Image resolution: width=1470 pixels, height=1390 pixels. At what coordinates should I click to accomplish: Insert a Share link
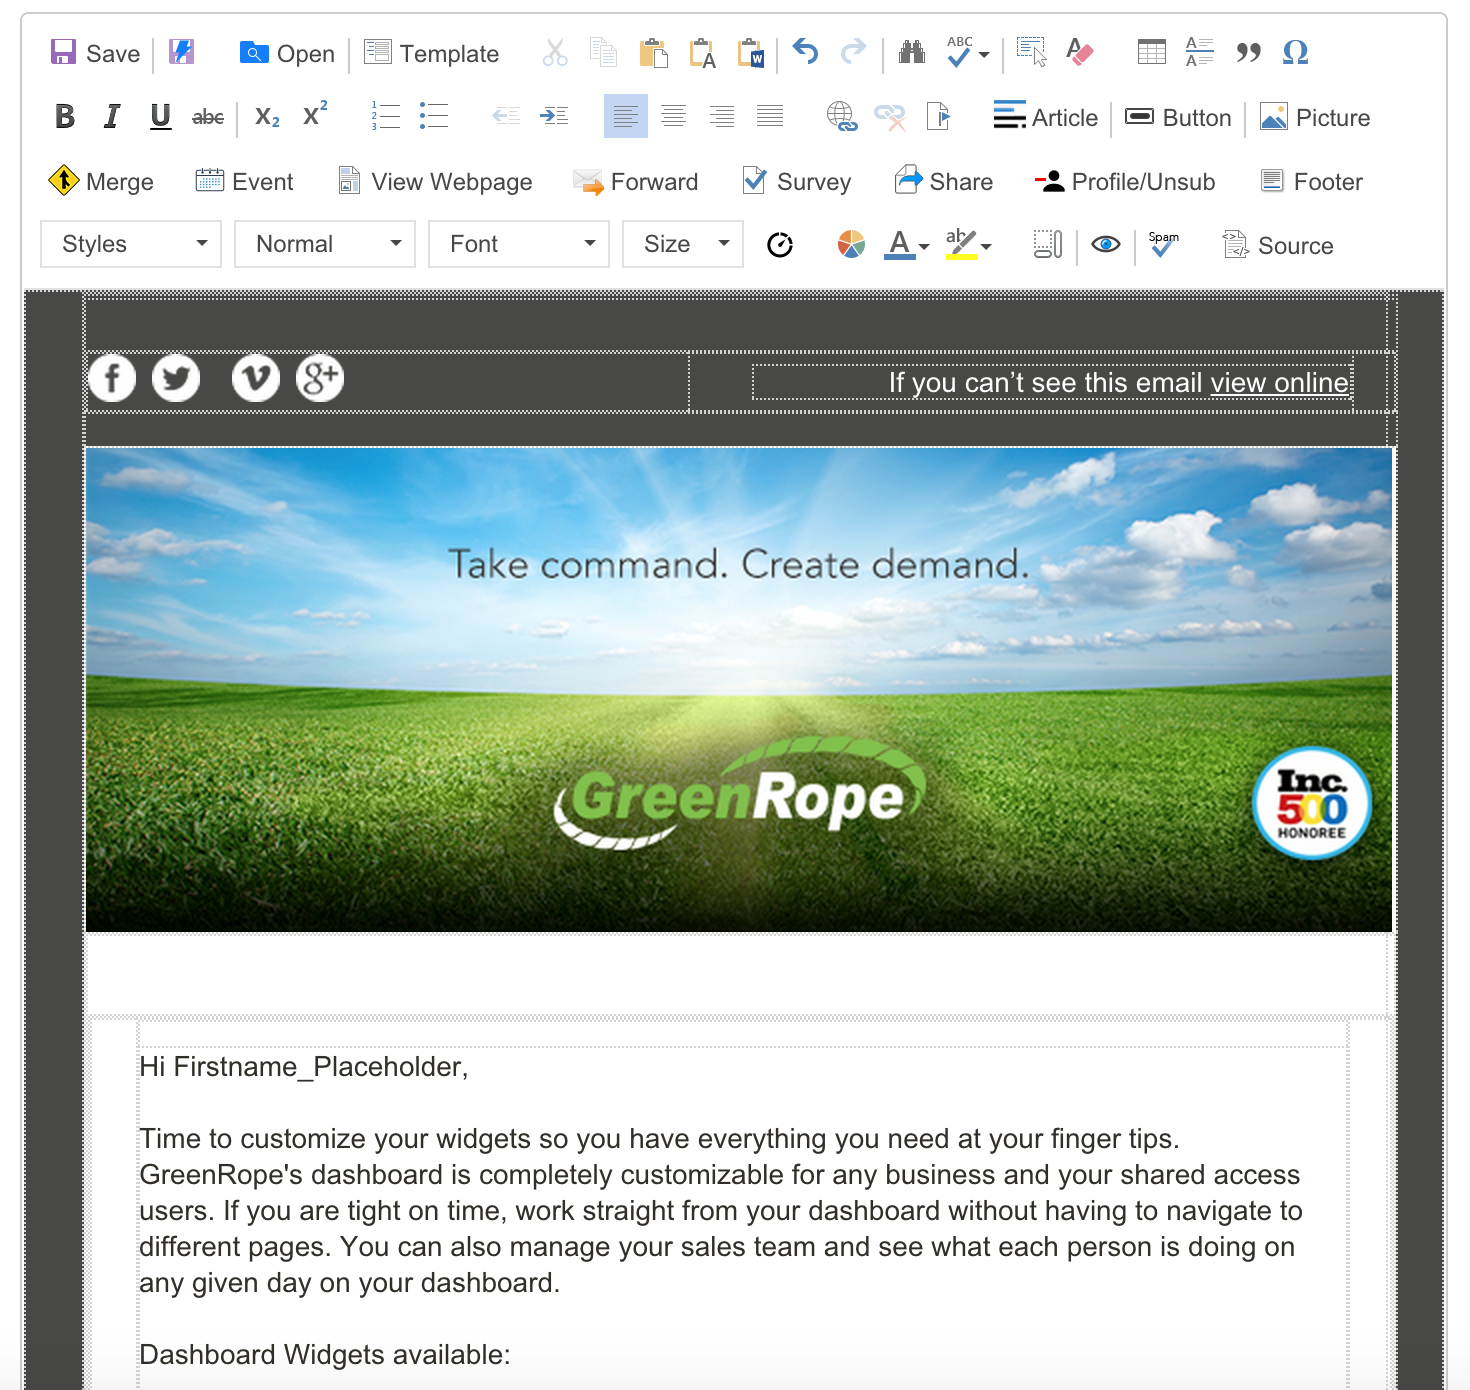[944, 181]
